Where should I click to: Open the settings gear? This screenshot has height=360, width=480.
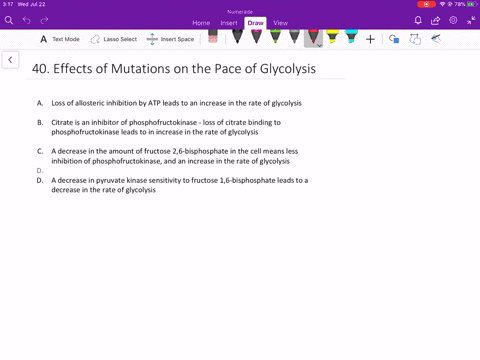pyautogui.click(x=453, y=20)
